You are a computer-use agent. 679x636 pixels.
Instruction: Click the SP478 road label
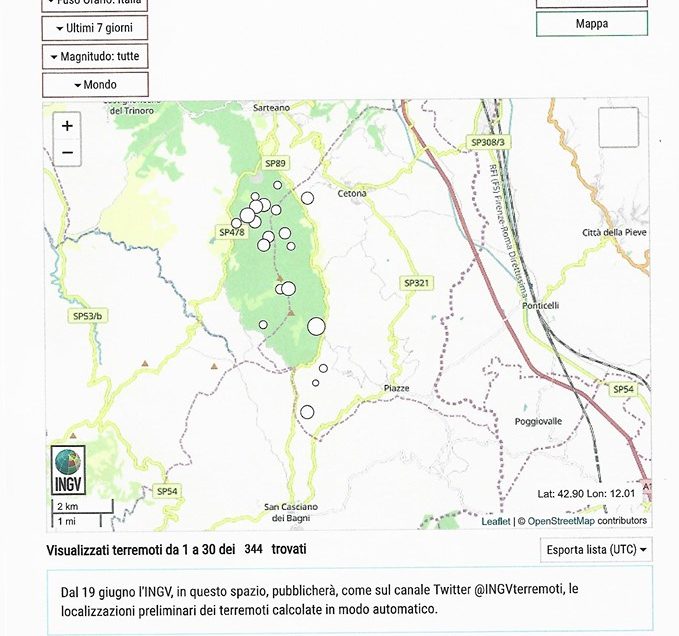click(232, 232)
